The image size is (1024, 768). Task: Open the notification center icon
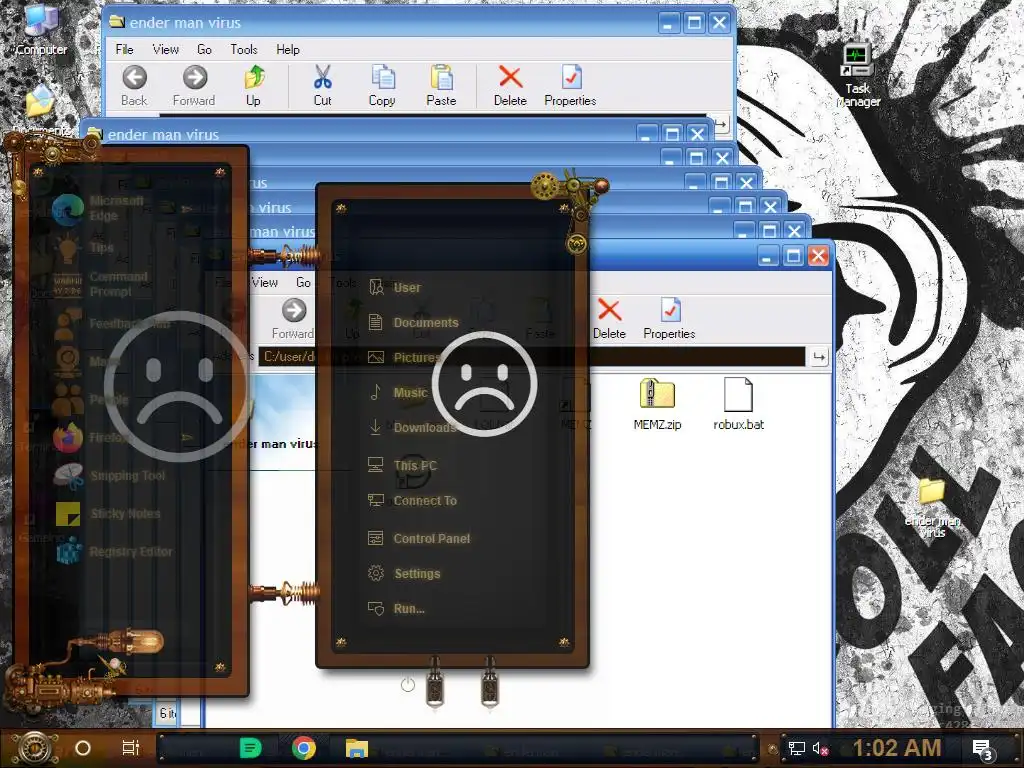pyautogui.click(x=983, y=750)
